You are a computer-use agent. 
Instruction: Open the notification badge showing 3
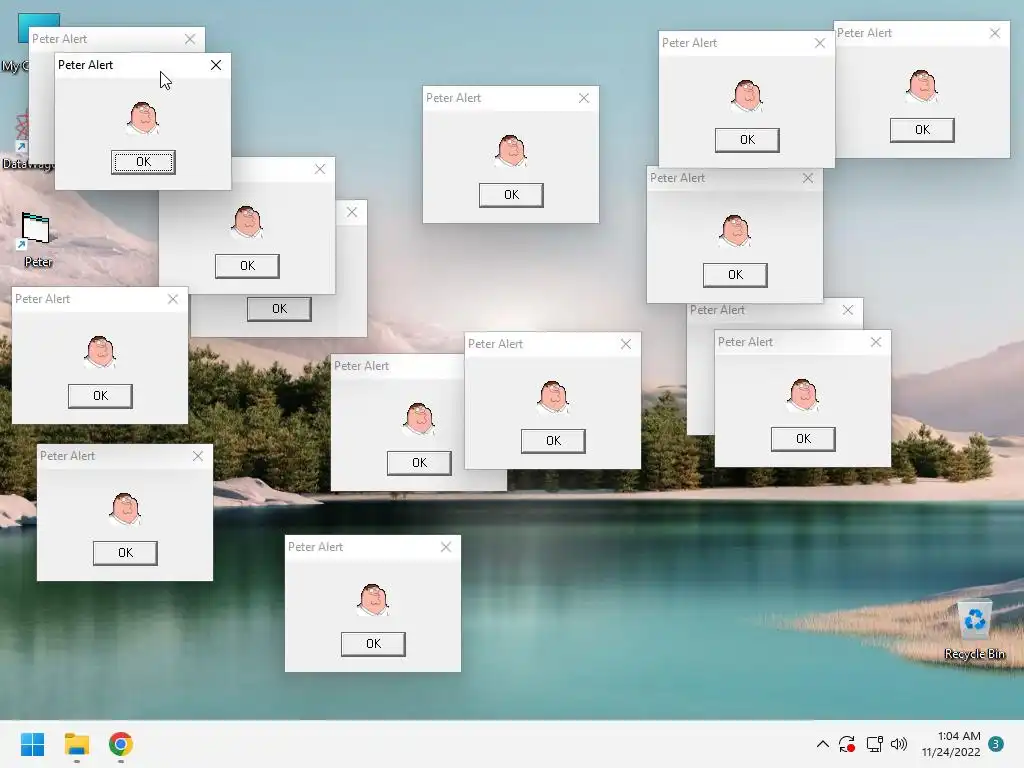tap(996, 744)
